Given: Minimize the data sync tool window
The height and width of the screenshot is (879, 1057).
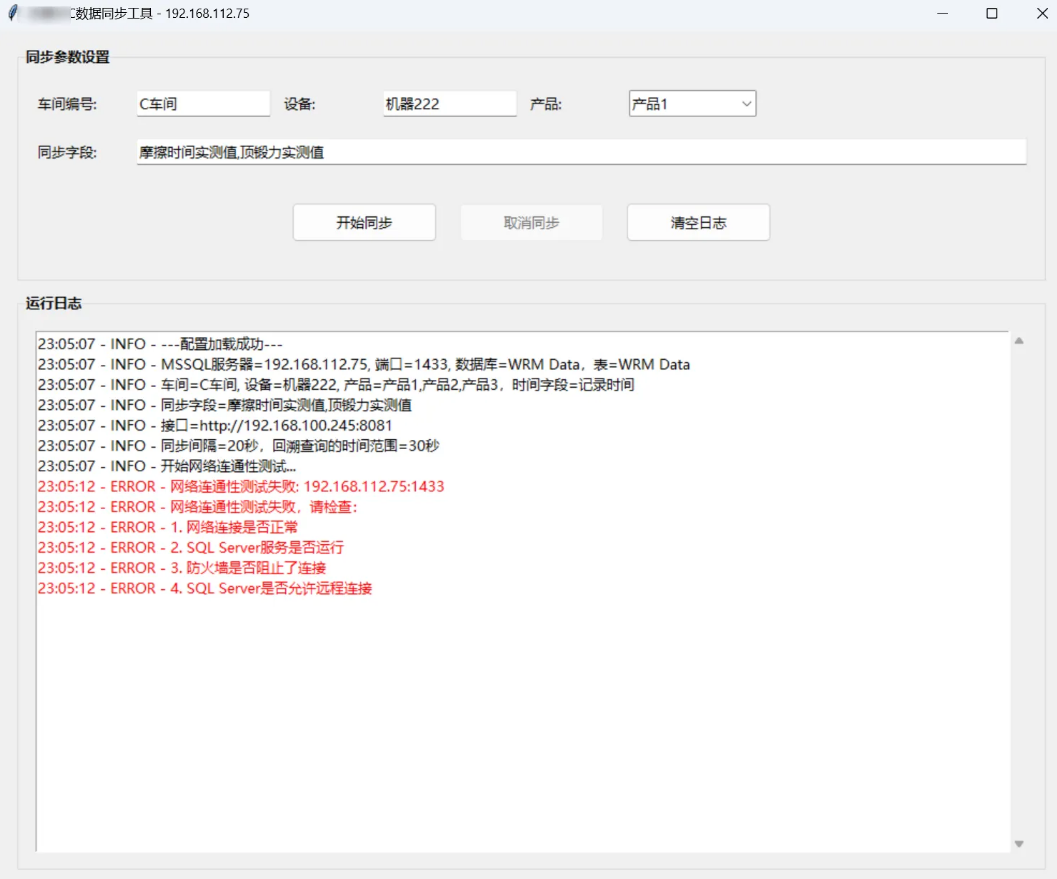Looking at the screenshot, I should click(x=943, y=14).
